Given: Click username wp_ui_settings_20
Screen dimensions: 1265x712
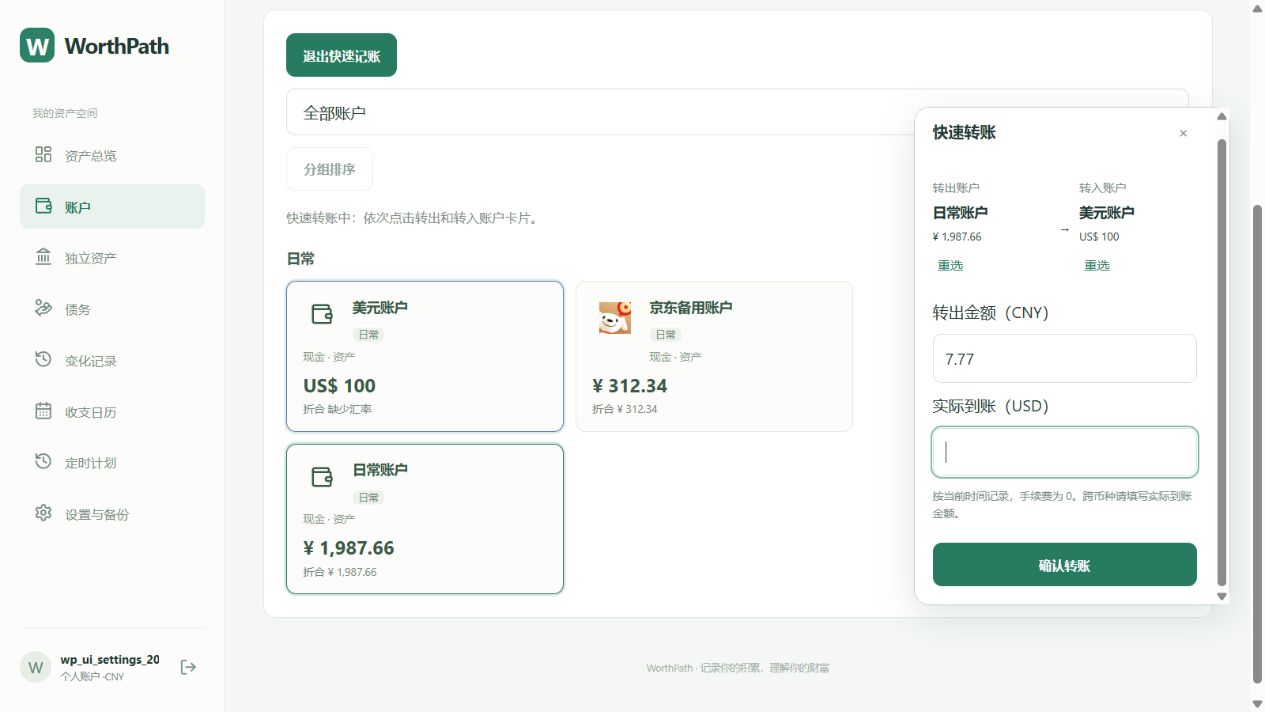Looking at the screenshot, I should coord(109,659).
